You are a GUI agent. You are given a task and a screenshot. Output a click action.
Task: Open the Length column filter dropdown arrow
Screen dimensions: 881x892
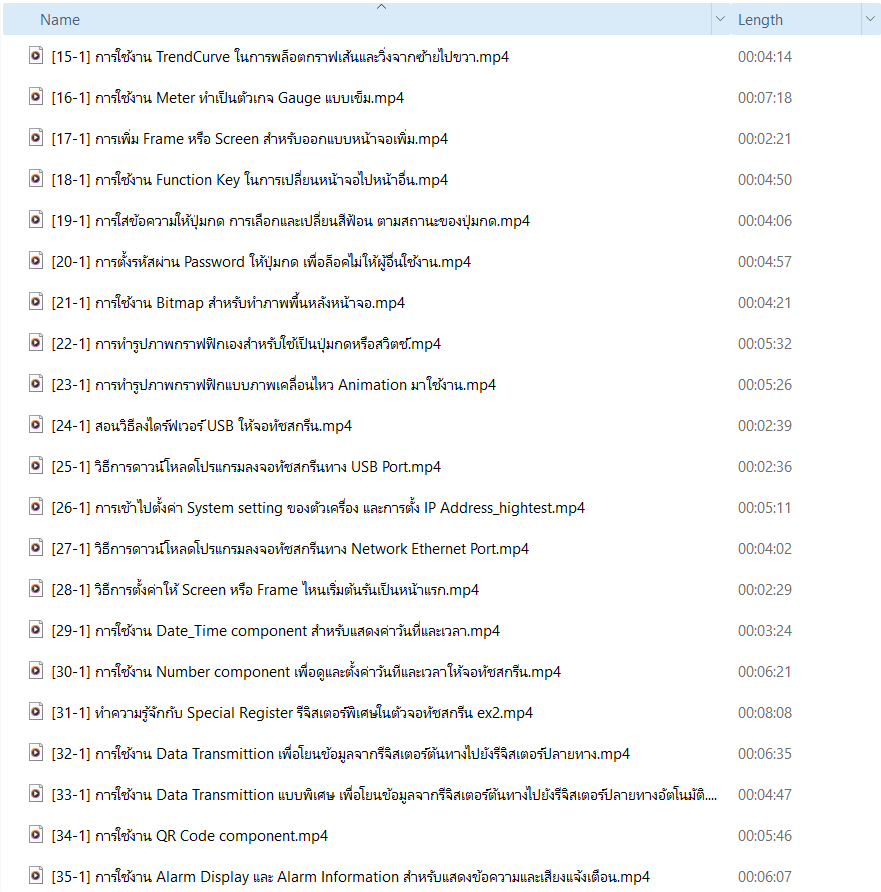867,20
